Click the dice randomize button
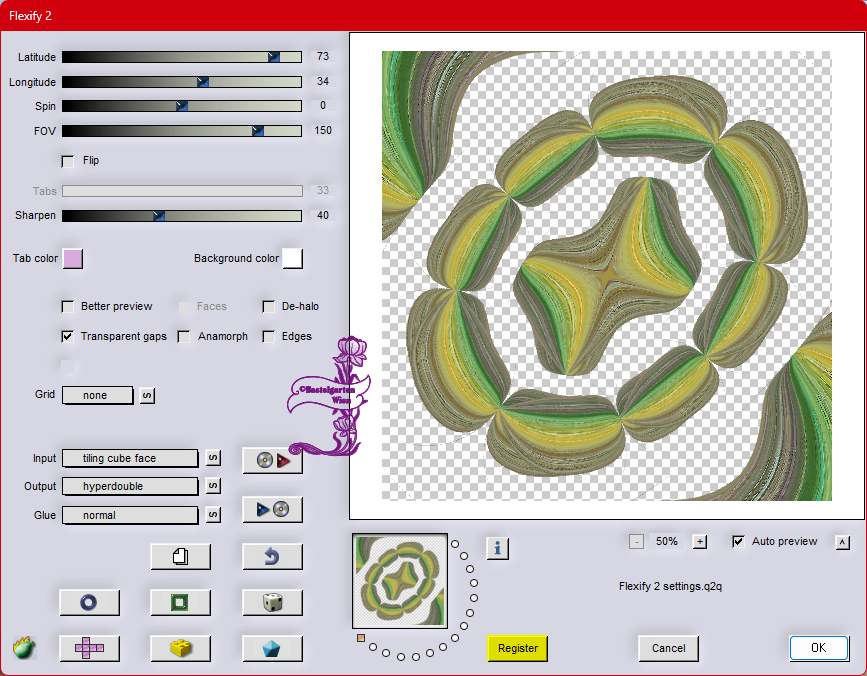867x676 pixels. [x=272, y=602]
